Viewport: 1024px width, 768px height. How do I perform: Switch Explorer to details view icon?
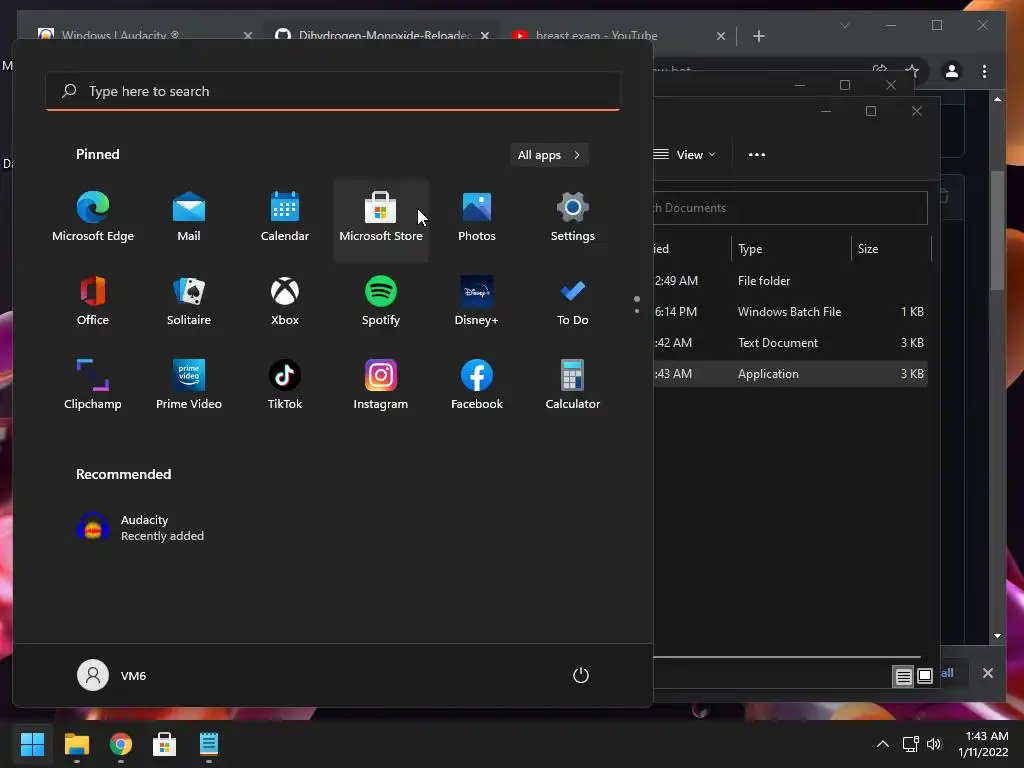903,676
